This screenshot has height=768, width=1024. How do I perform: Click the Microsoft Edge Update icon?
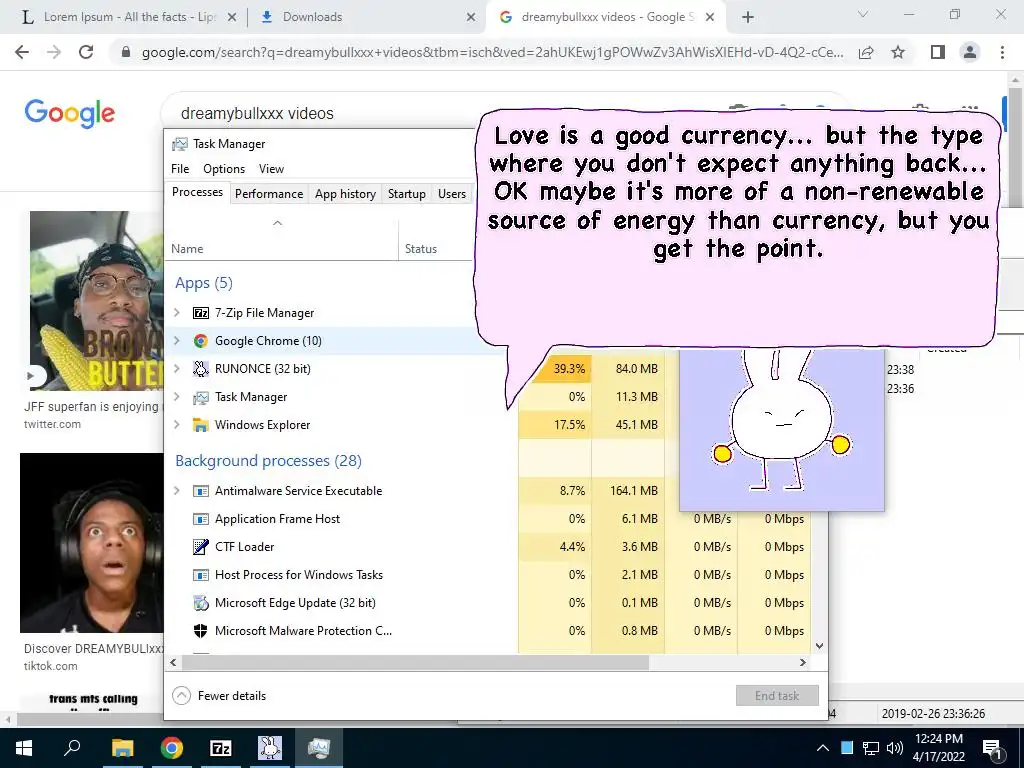tap(200, 603)
